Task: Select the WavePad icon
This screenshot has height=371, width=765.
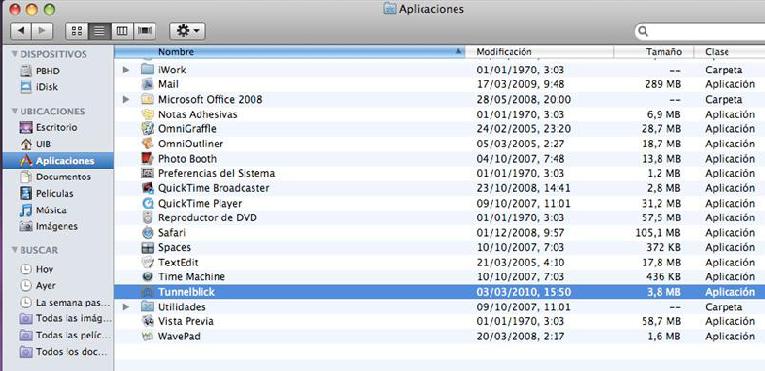Action: 147,336
